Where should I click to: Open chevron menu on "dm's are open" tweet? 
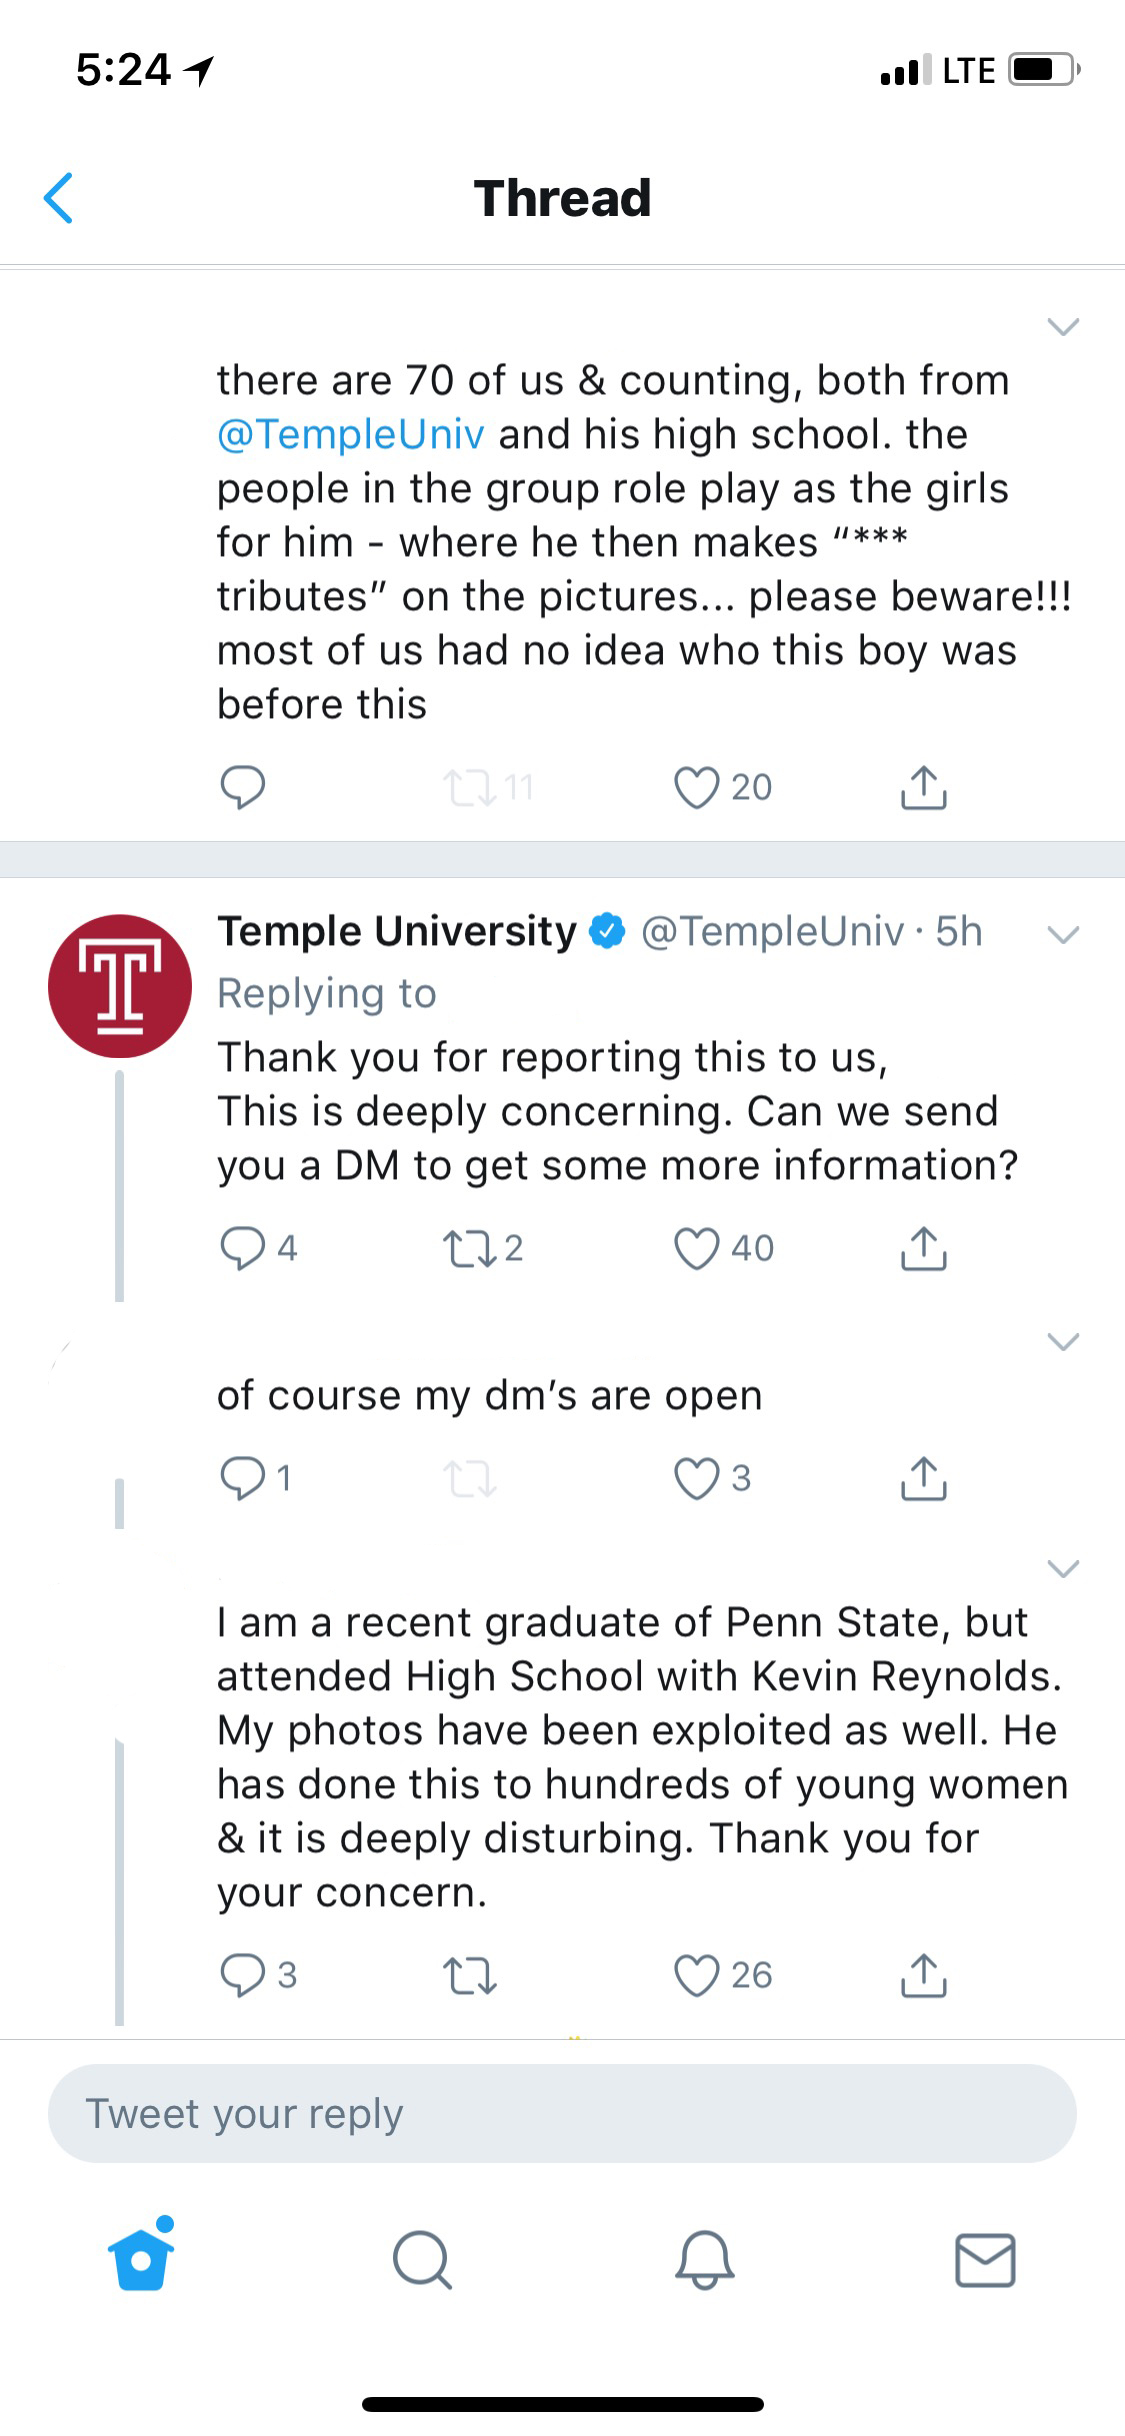(1062, 1341)
